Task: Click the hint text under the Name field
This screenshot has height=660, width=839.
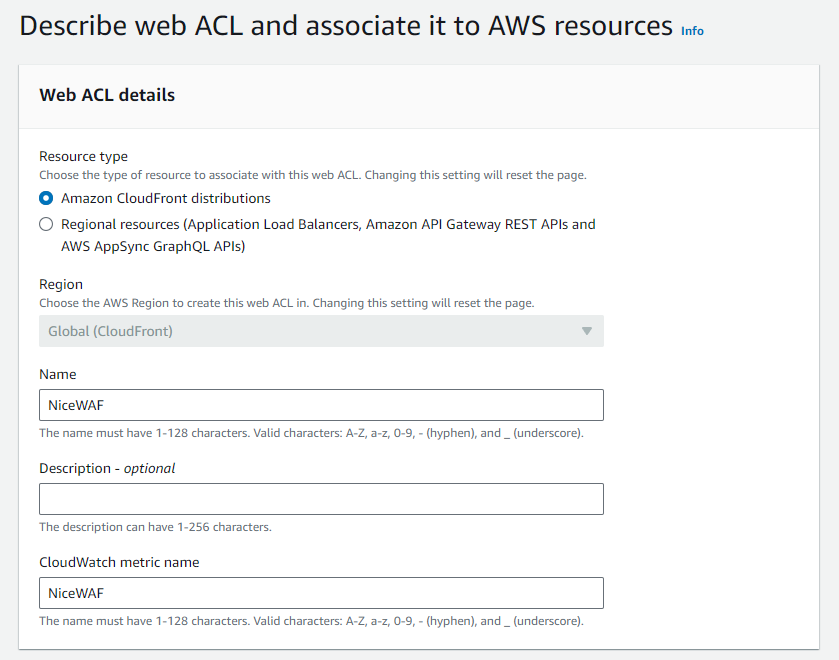Action: click(x=311, y=433)
